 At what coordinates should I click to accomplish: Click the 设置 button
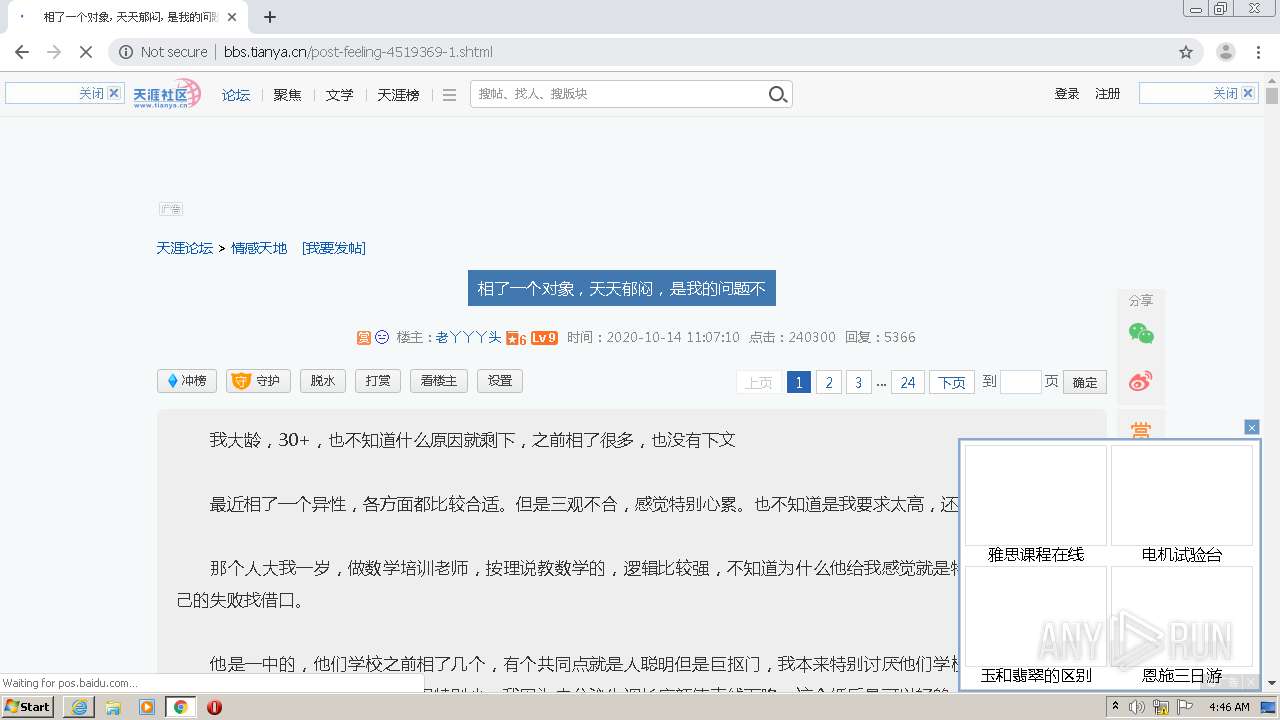(x=500, y=381)
